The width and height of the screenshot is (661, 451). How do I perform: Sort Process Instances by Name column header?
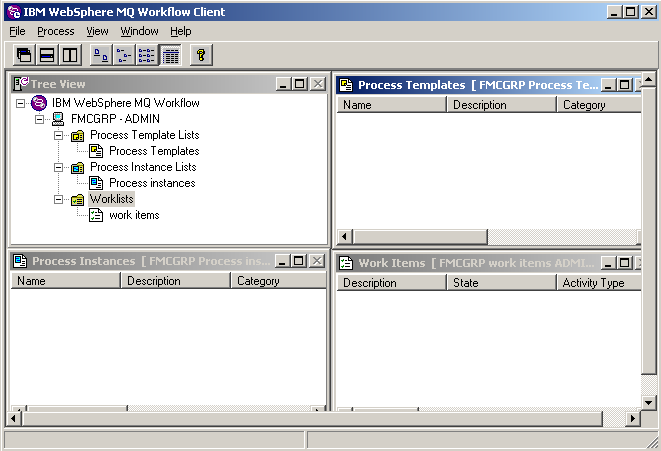tap(65, 281)
